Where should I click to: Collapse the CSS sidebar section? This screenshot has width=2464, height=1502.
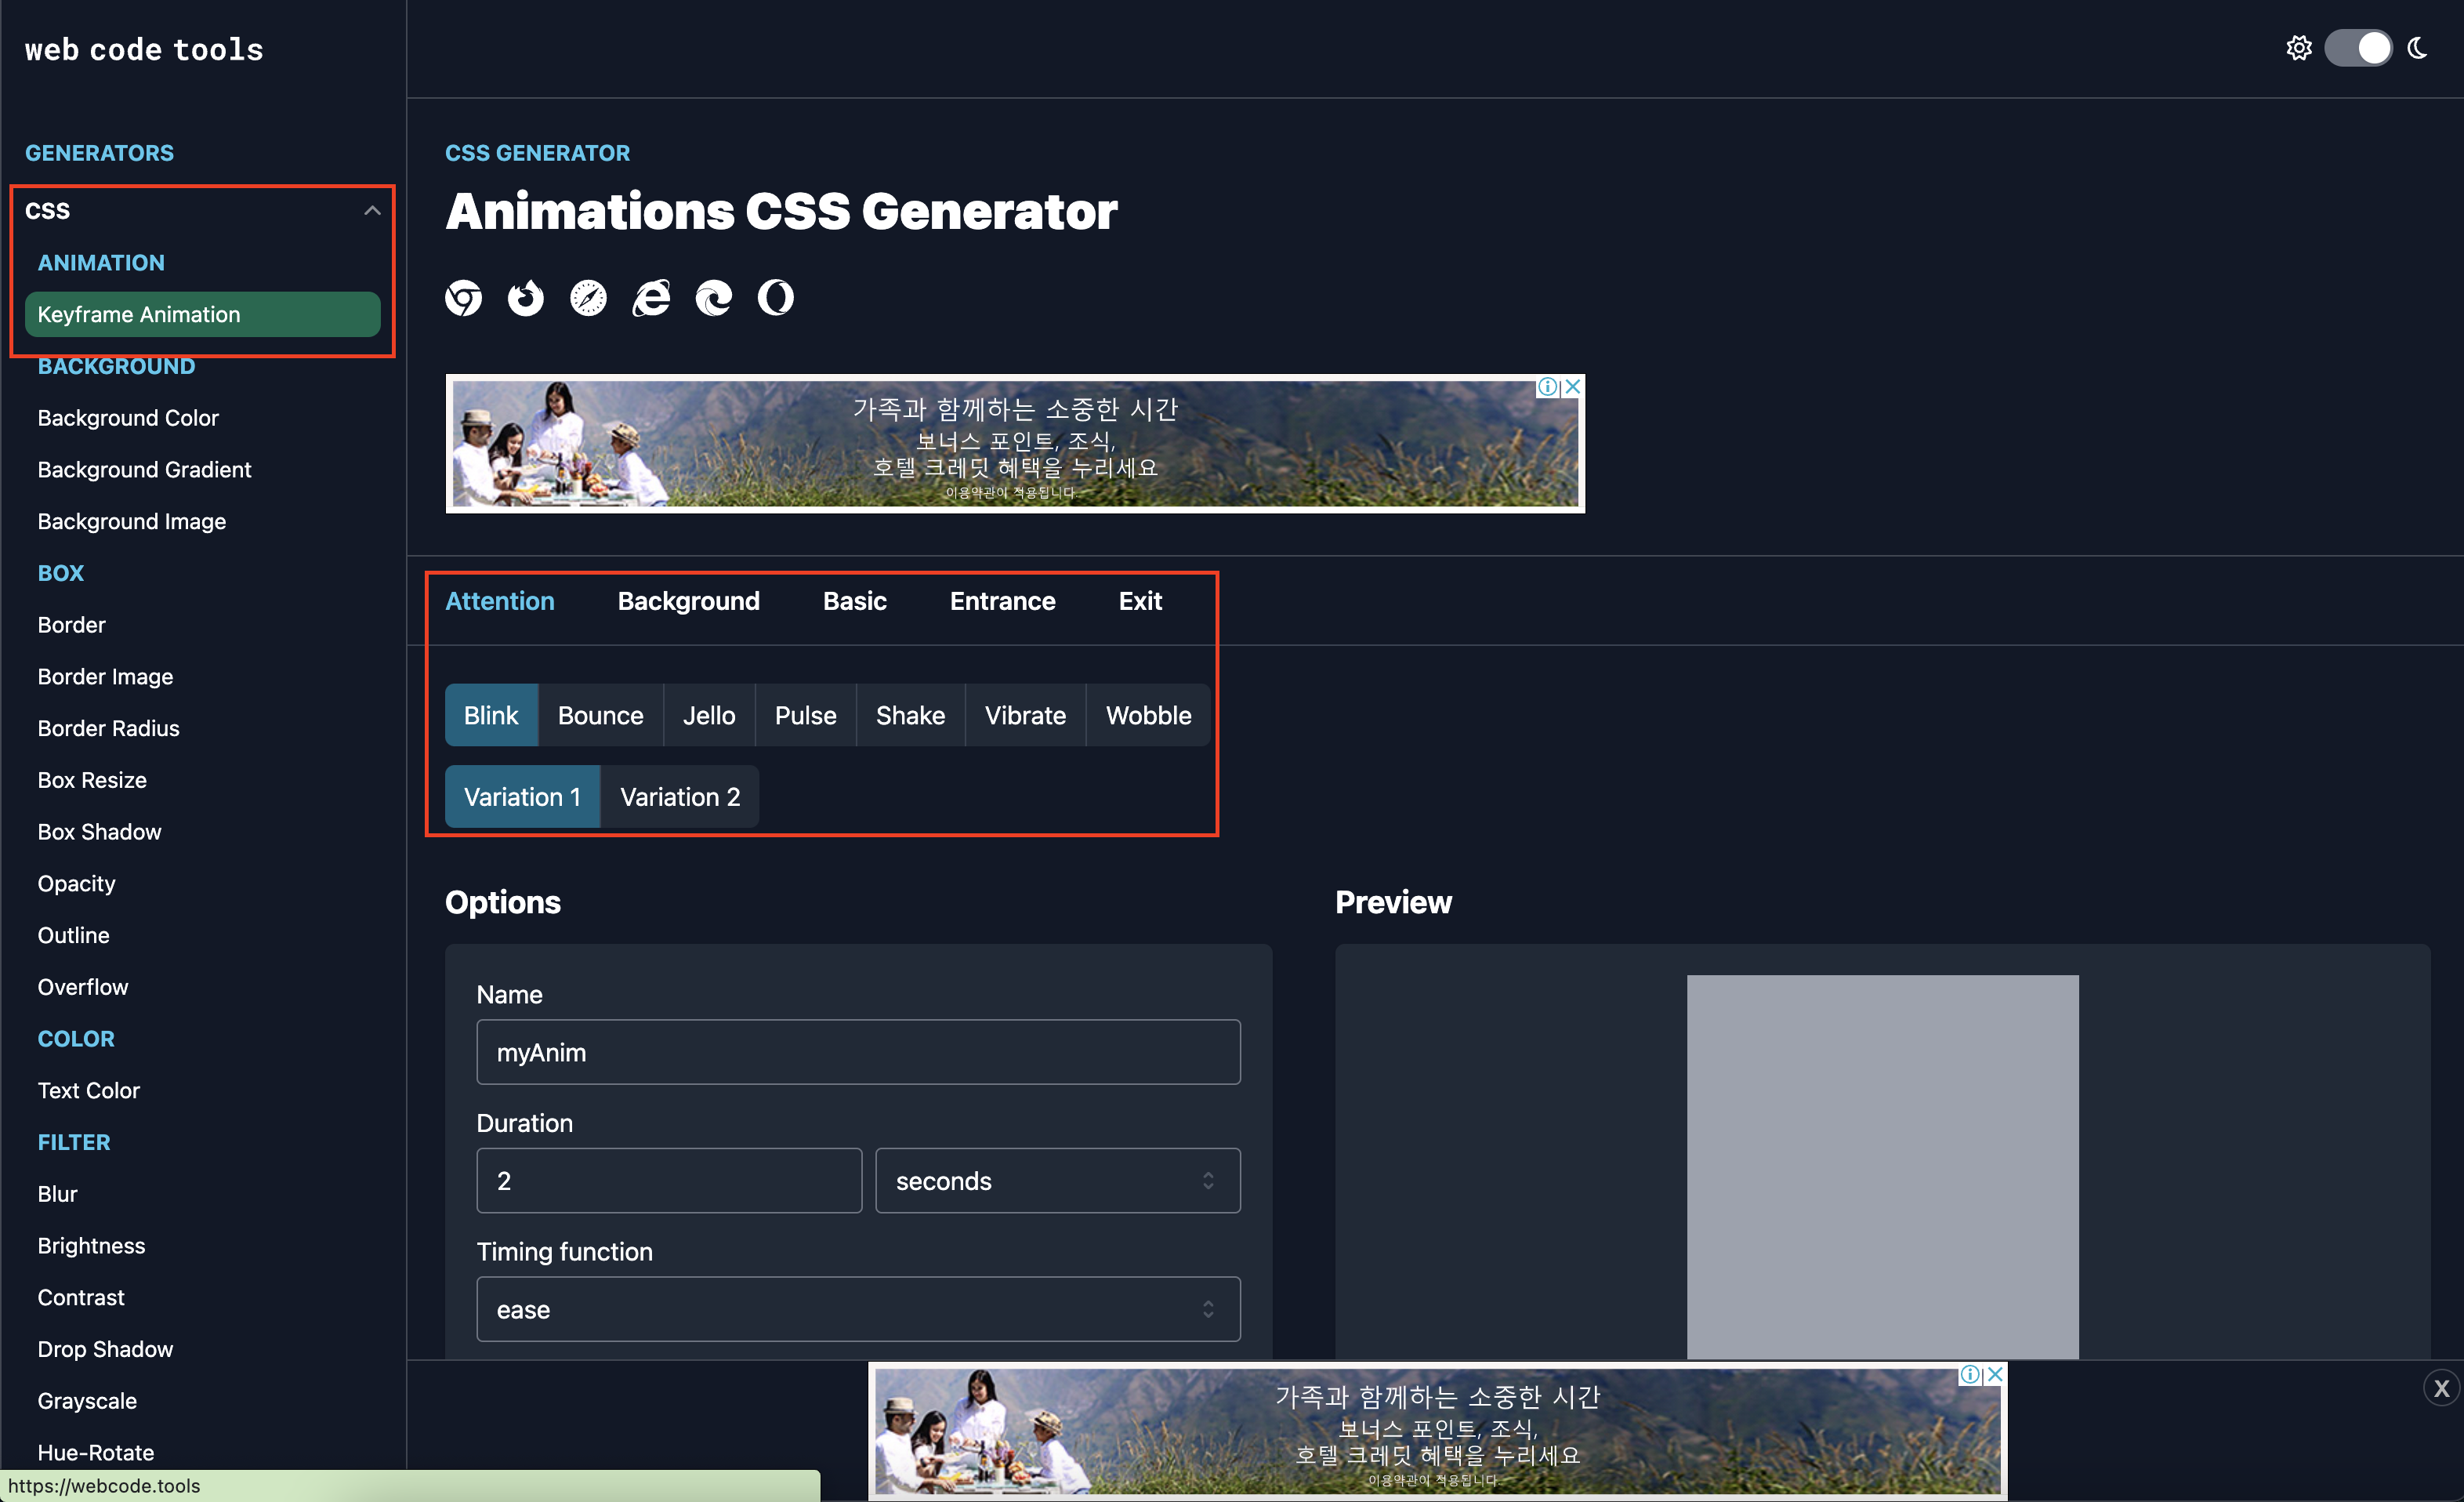(x=372, y=211)
